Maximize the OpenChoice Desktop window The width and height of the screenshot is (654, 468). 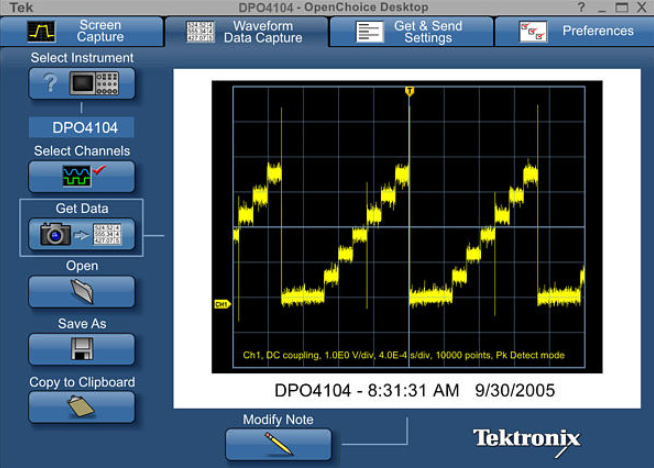pyautogui.click(x=621, y=7)
